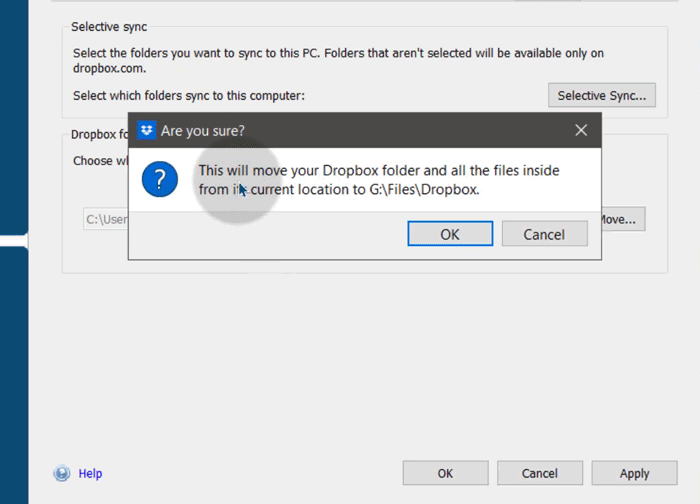The height and width of the screenshot is (504, 700).
Task: Close the Are you sure dialog
Action: tap(581, 130)
